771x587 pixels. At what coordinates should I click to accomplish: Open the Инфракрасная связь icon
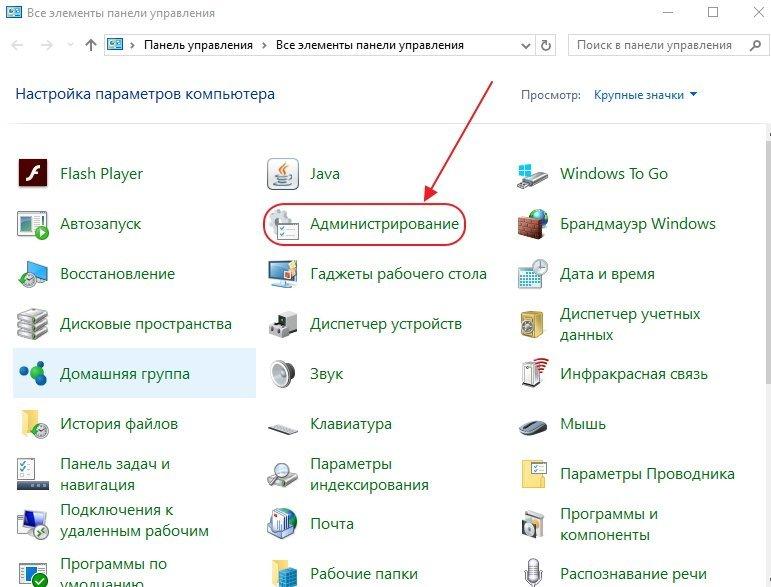[534, 374]
